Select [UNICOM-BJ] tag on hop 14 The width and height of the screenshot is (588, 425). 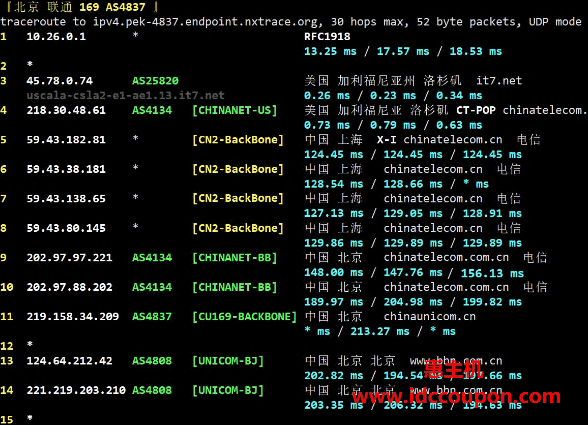228,390
